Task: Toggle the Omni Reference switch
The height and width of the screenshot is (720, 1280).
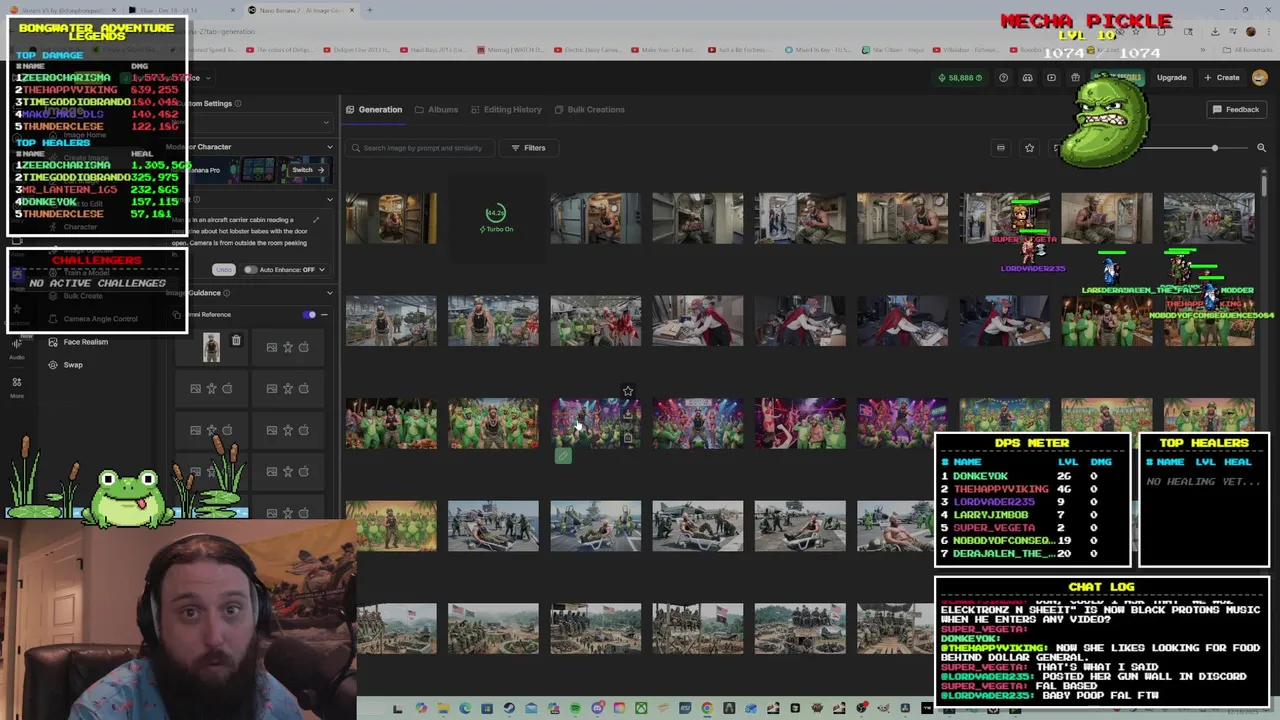Action: [309, 315]
